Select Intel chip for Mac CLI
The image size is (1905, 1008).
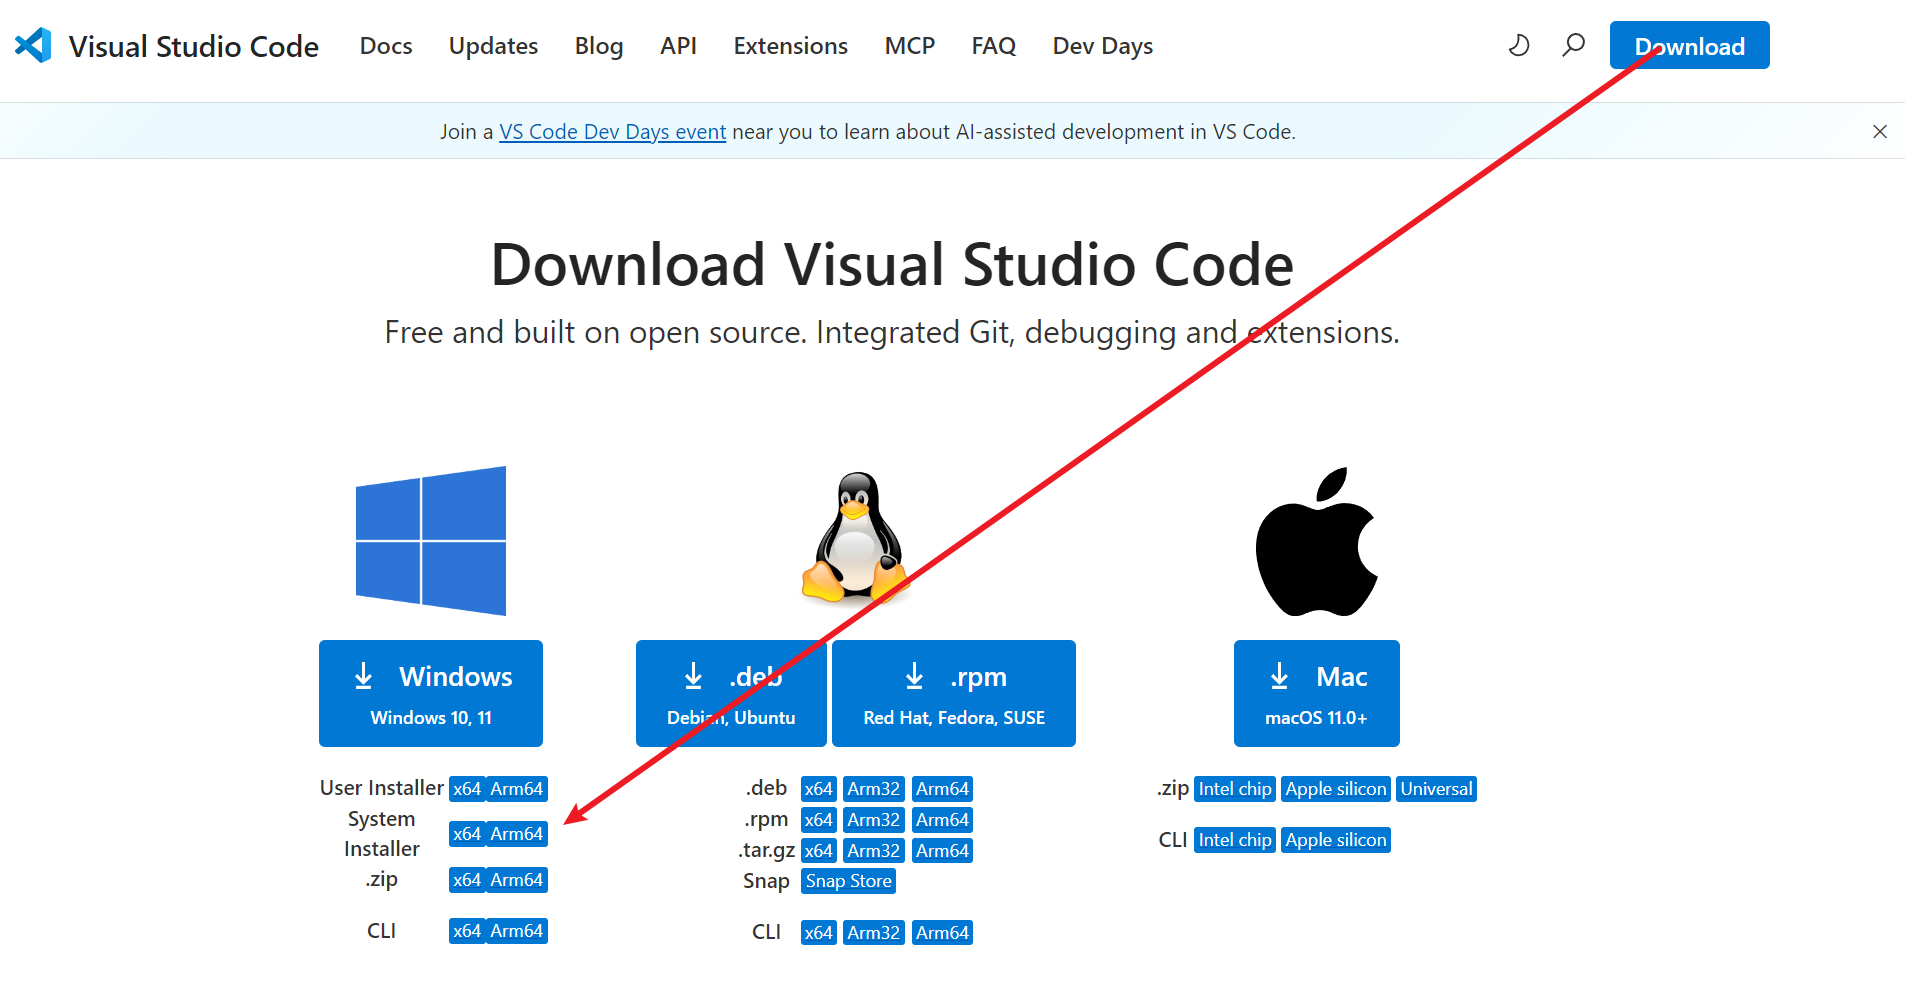click(1235, 840)
